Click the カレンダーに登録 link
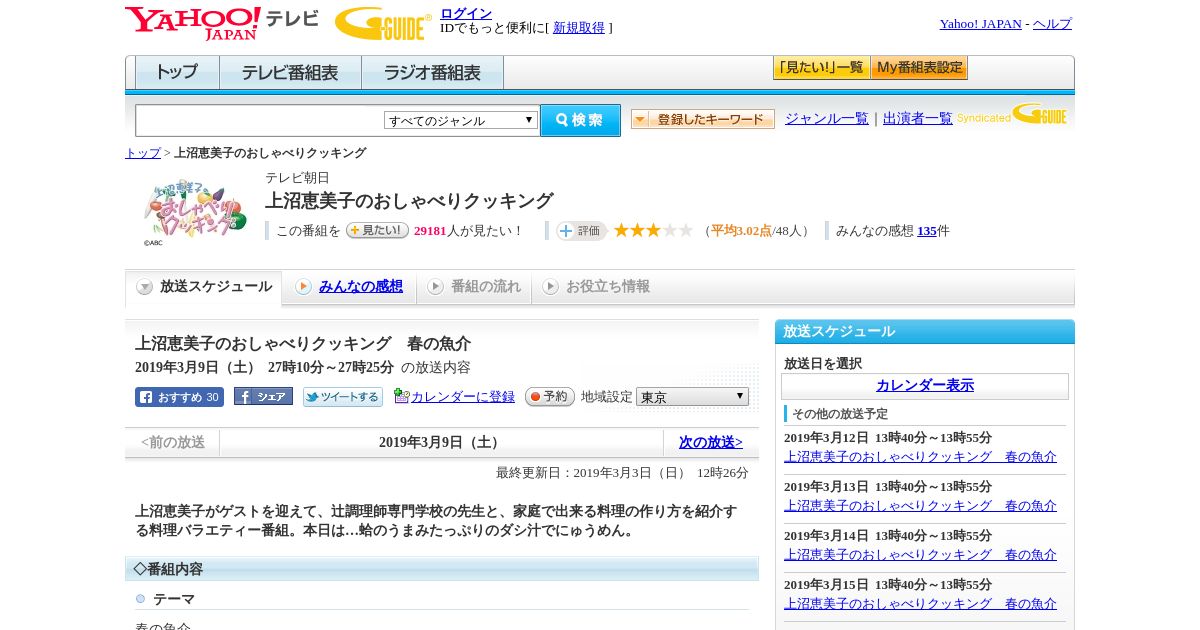This screenshot has height=630, width=1200. click(x=463, y=397)
